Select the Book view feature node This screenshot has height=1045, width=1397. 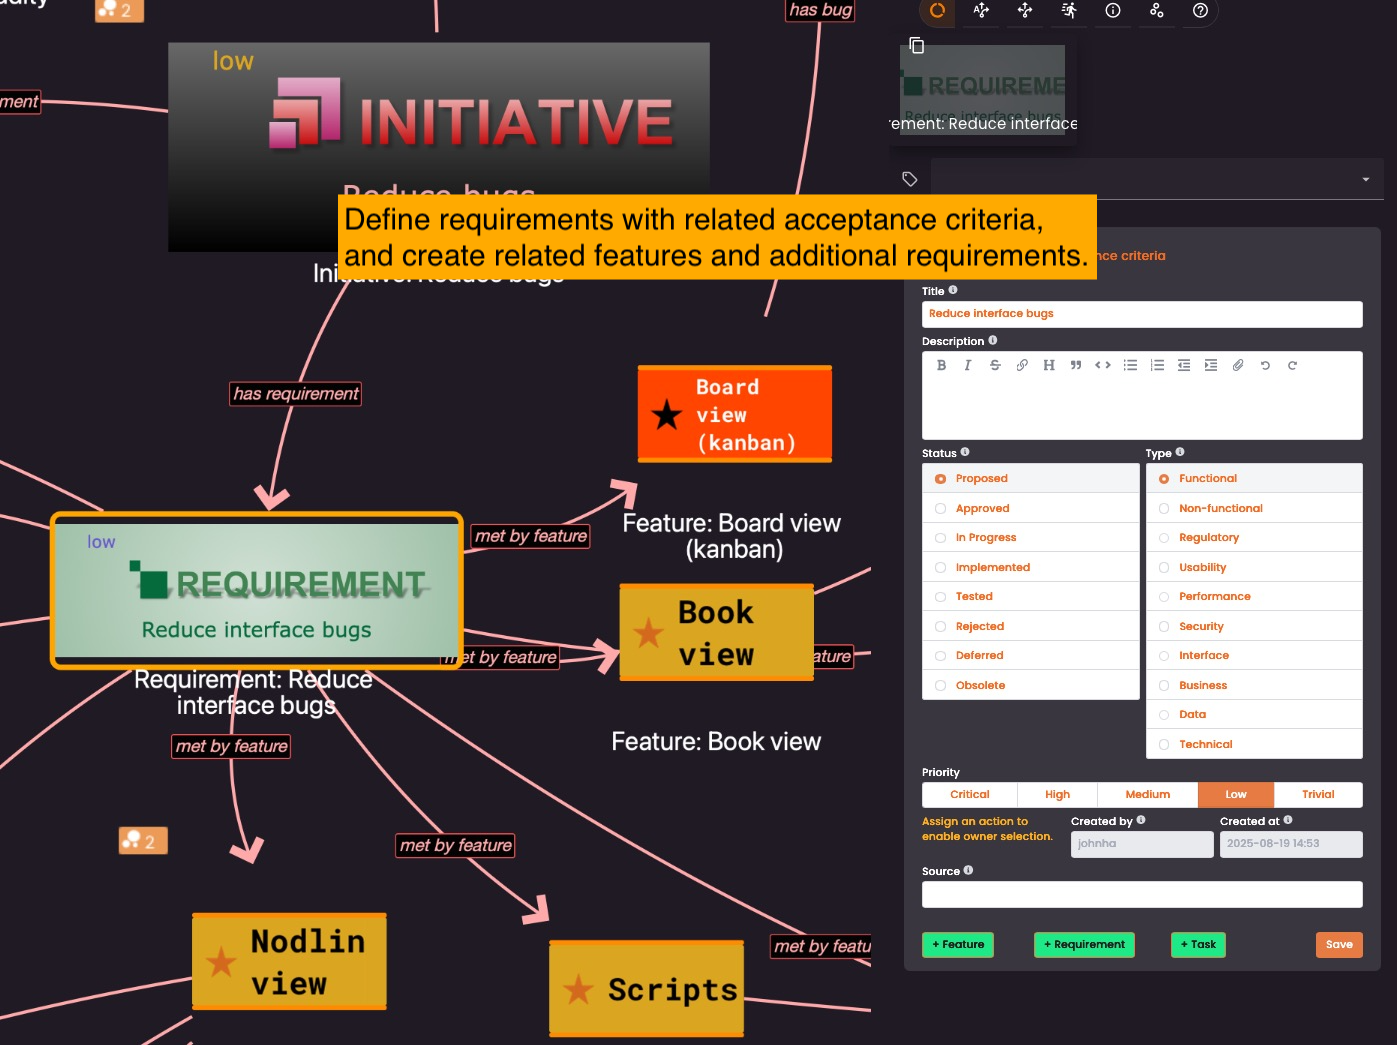(x=716, y=634)
